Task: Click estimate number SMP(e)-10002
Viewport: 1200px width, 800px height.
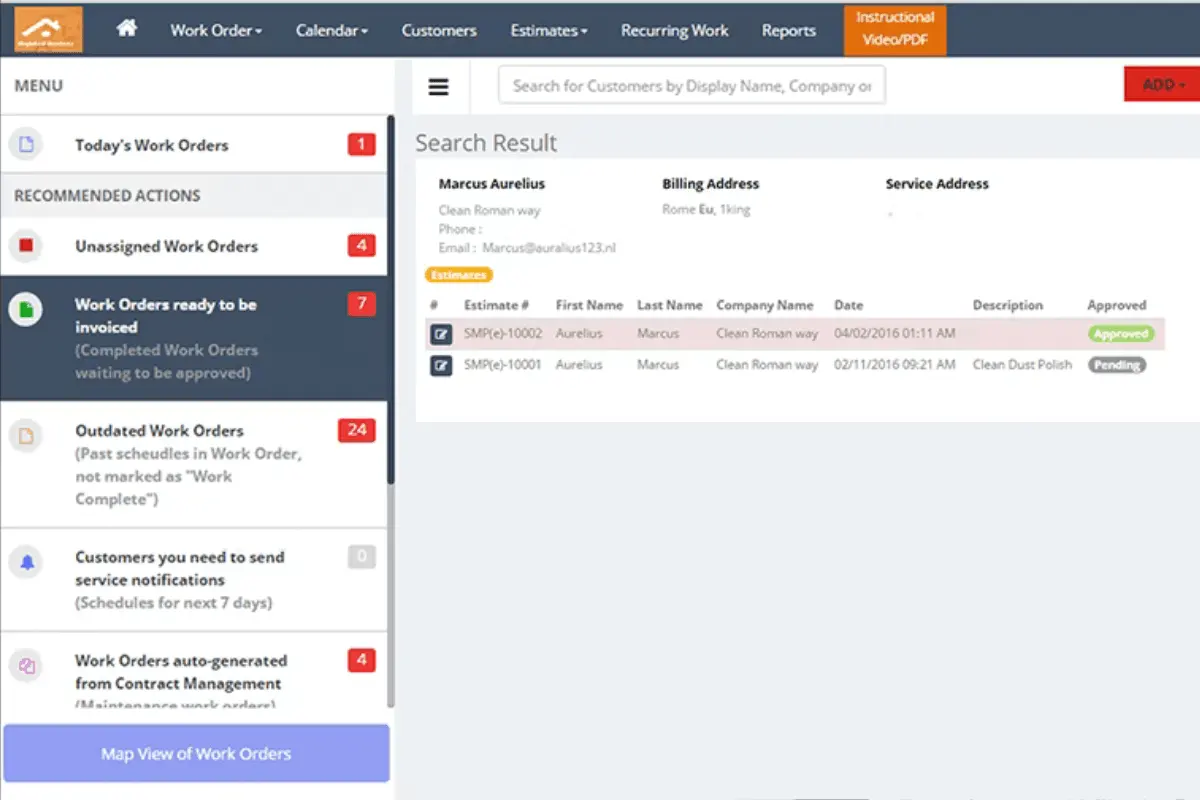Action: (503, 334)
